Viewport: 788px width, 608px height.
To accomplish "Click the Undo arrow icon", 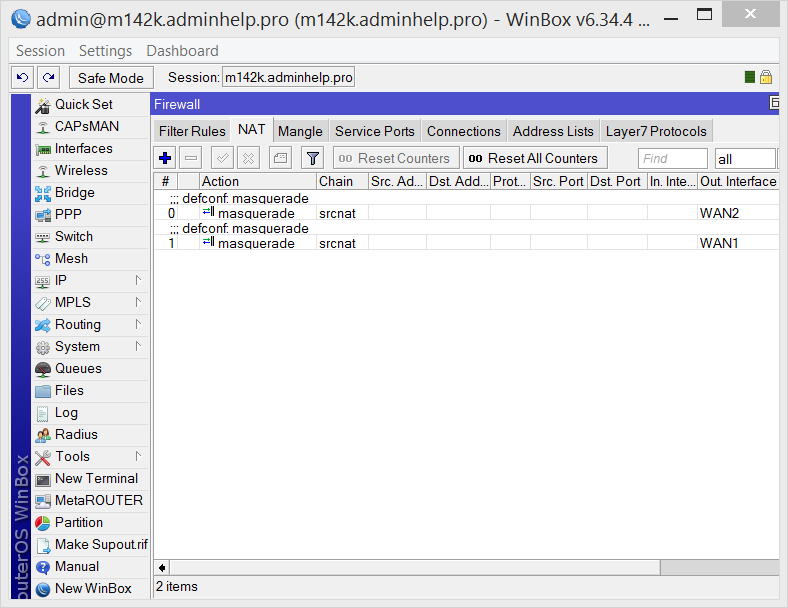I will 22,78.
